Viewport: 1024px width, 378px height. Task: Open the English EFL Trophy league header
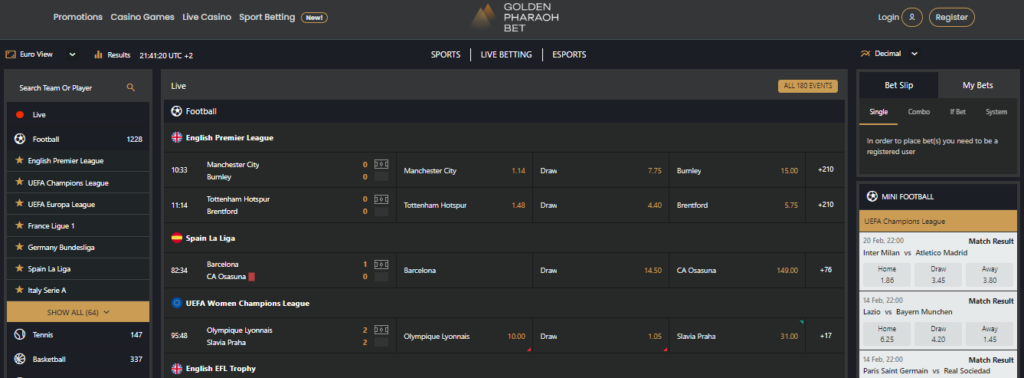[504, 368]
